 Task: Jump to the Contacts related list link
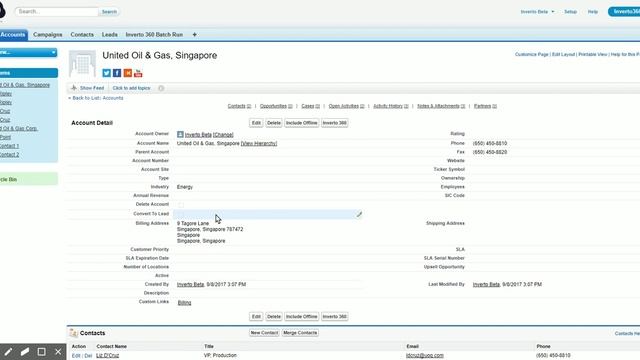[239, 106]
